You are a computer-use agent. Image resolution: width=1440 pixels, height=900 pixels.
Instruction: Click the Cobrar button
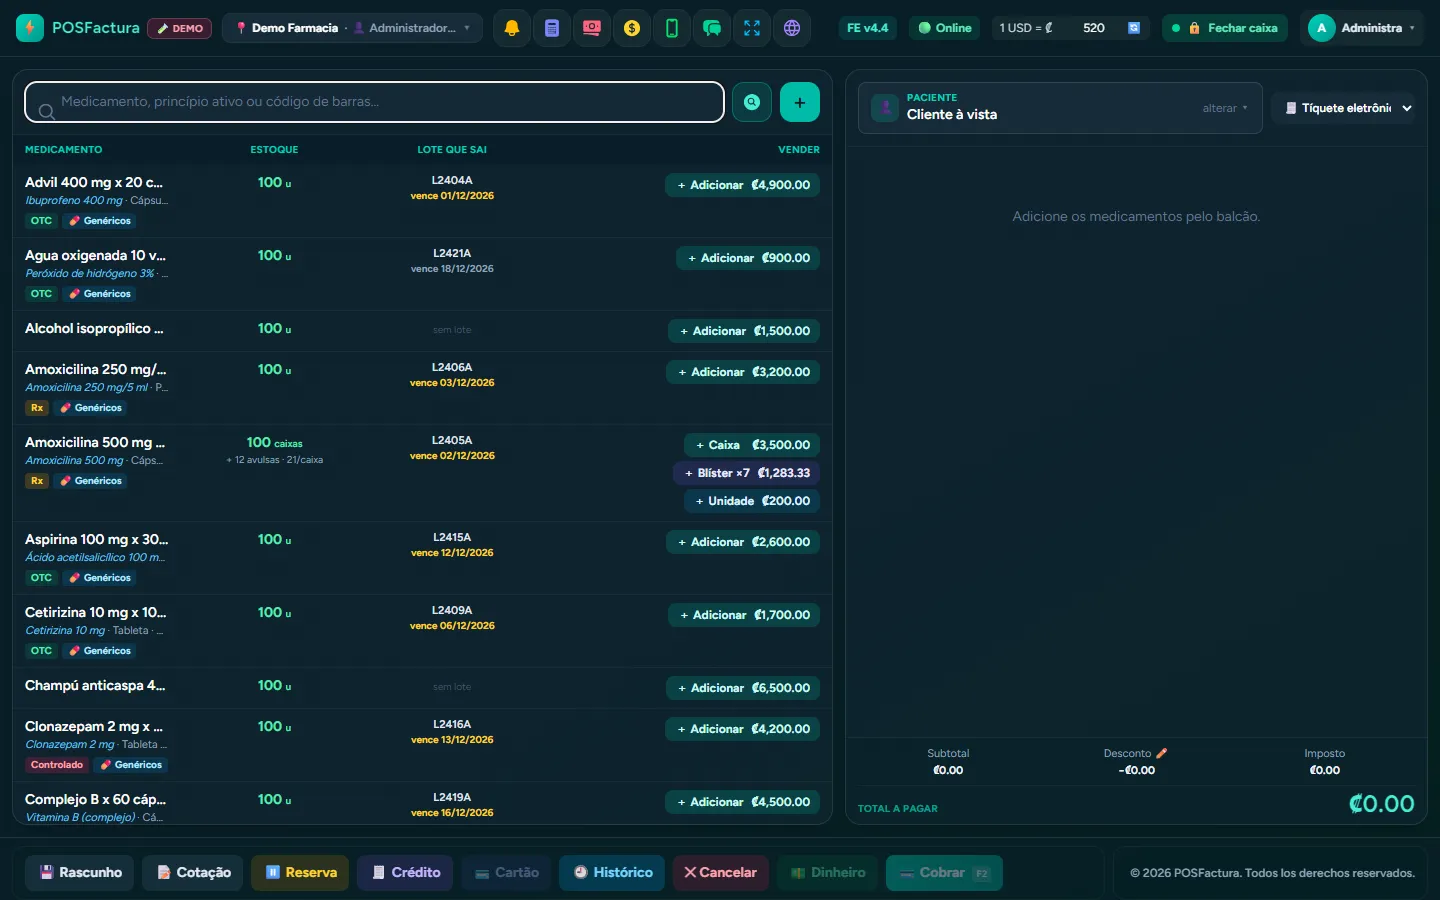tap(944, 873)
